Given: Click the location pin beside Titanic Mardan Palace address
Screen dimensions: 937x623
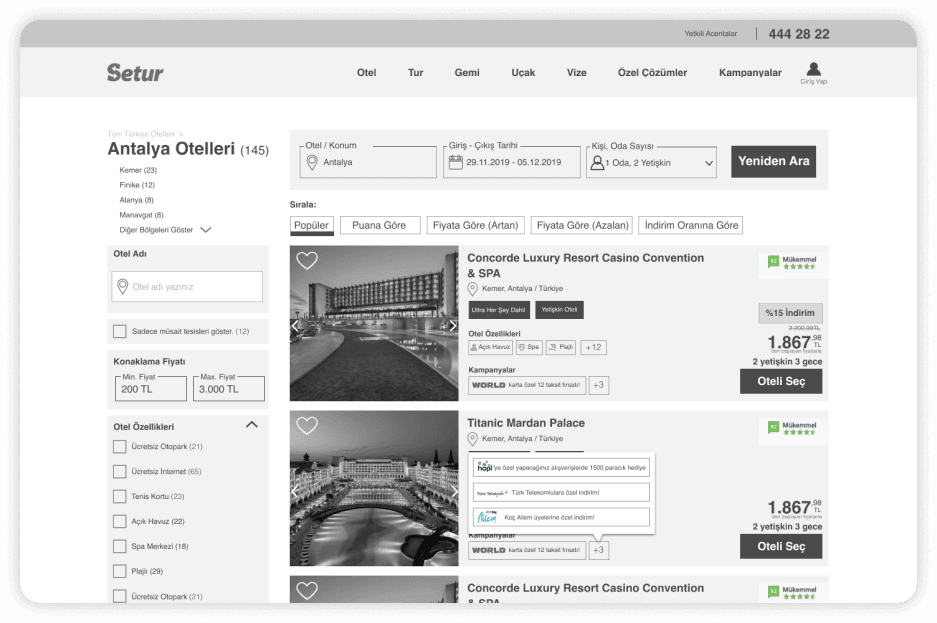Looking at the screenshot, I should (472, 439).
